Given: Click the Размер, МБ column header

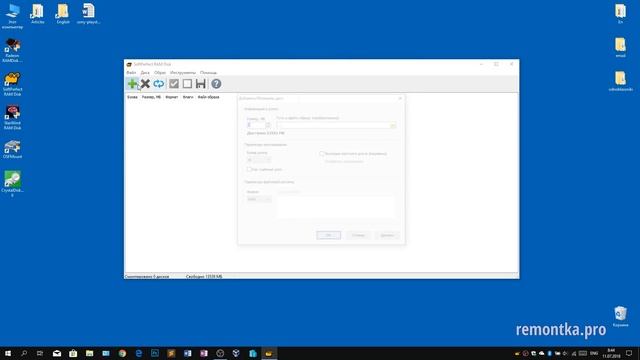Looking at the screenshot, I should point(151,97).
